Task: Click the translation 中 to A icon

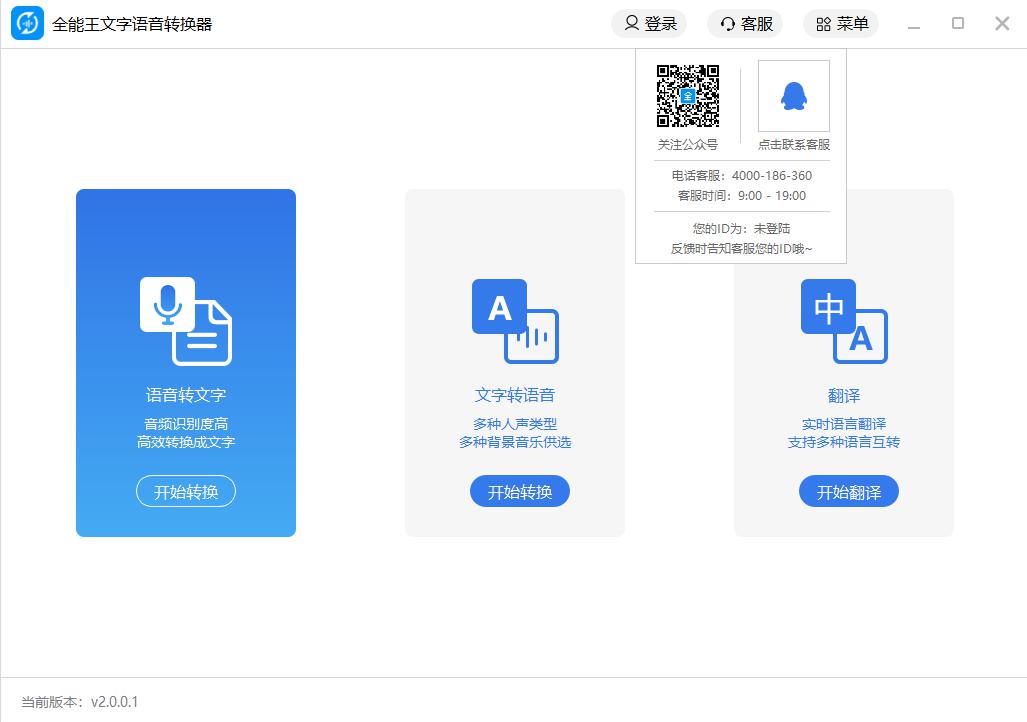Action: 843,320
